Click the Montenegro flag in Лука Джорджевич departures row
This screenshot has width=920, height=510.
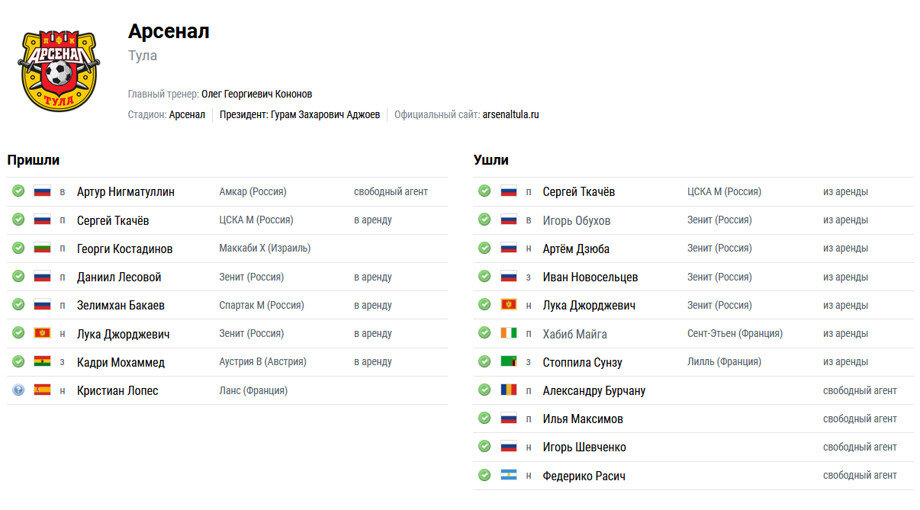pyautogui.click(x=509, y=305)
